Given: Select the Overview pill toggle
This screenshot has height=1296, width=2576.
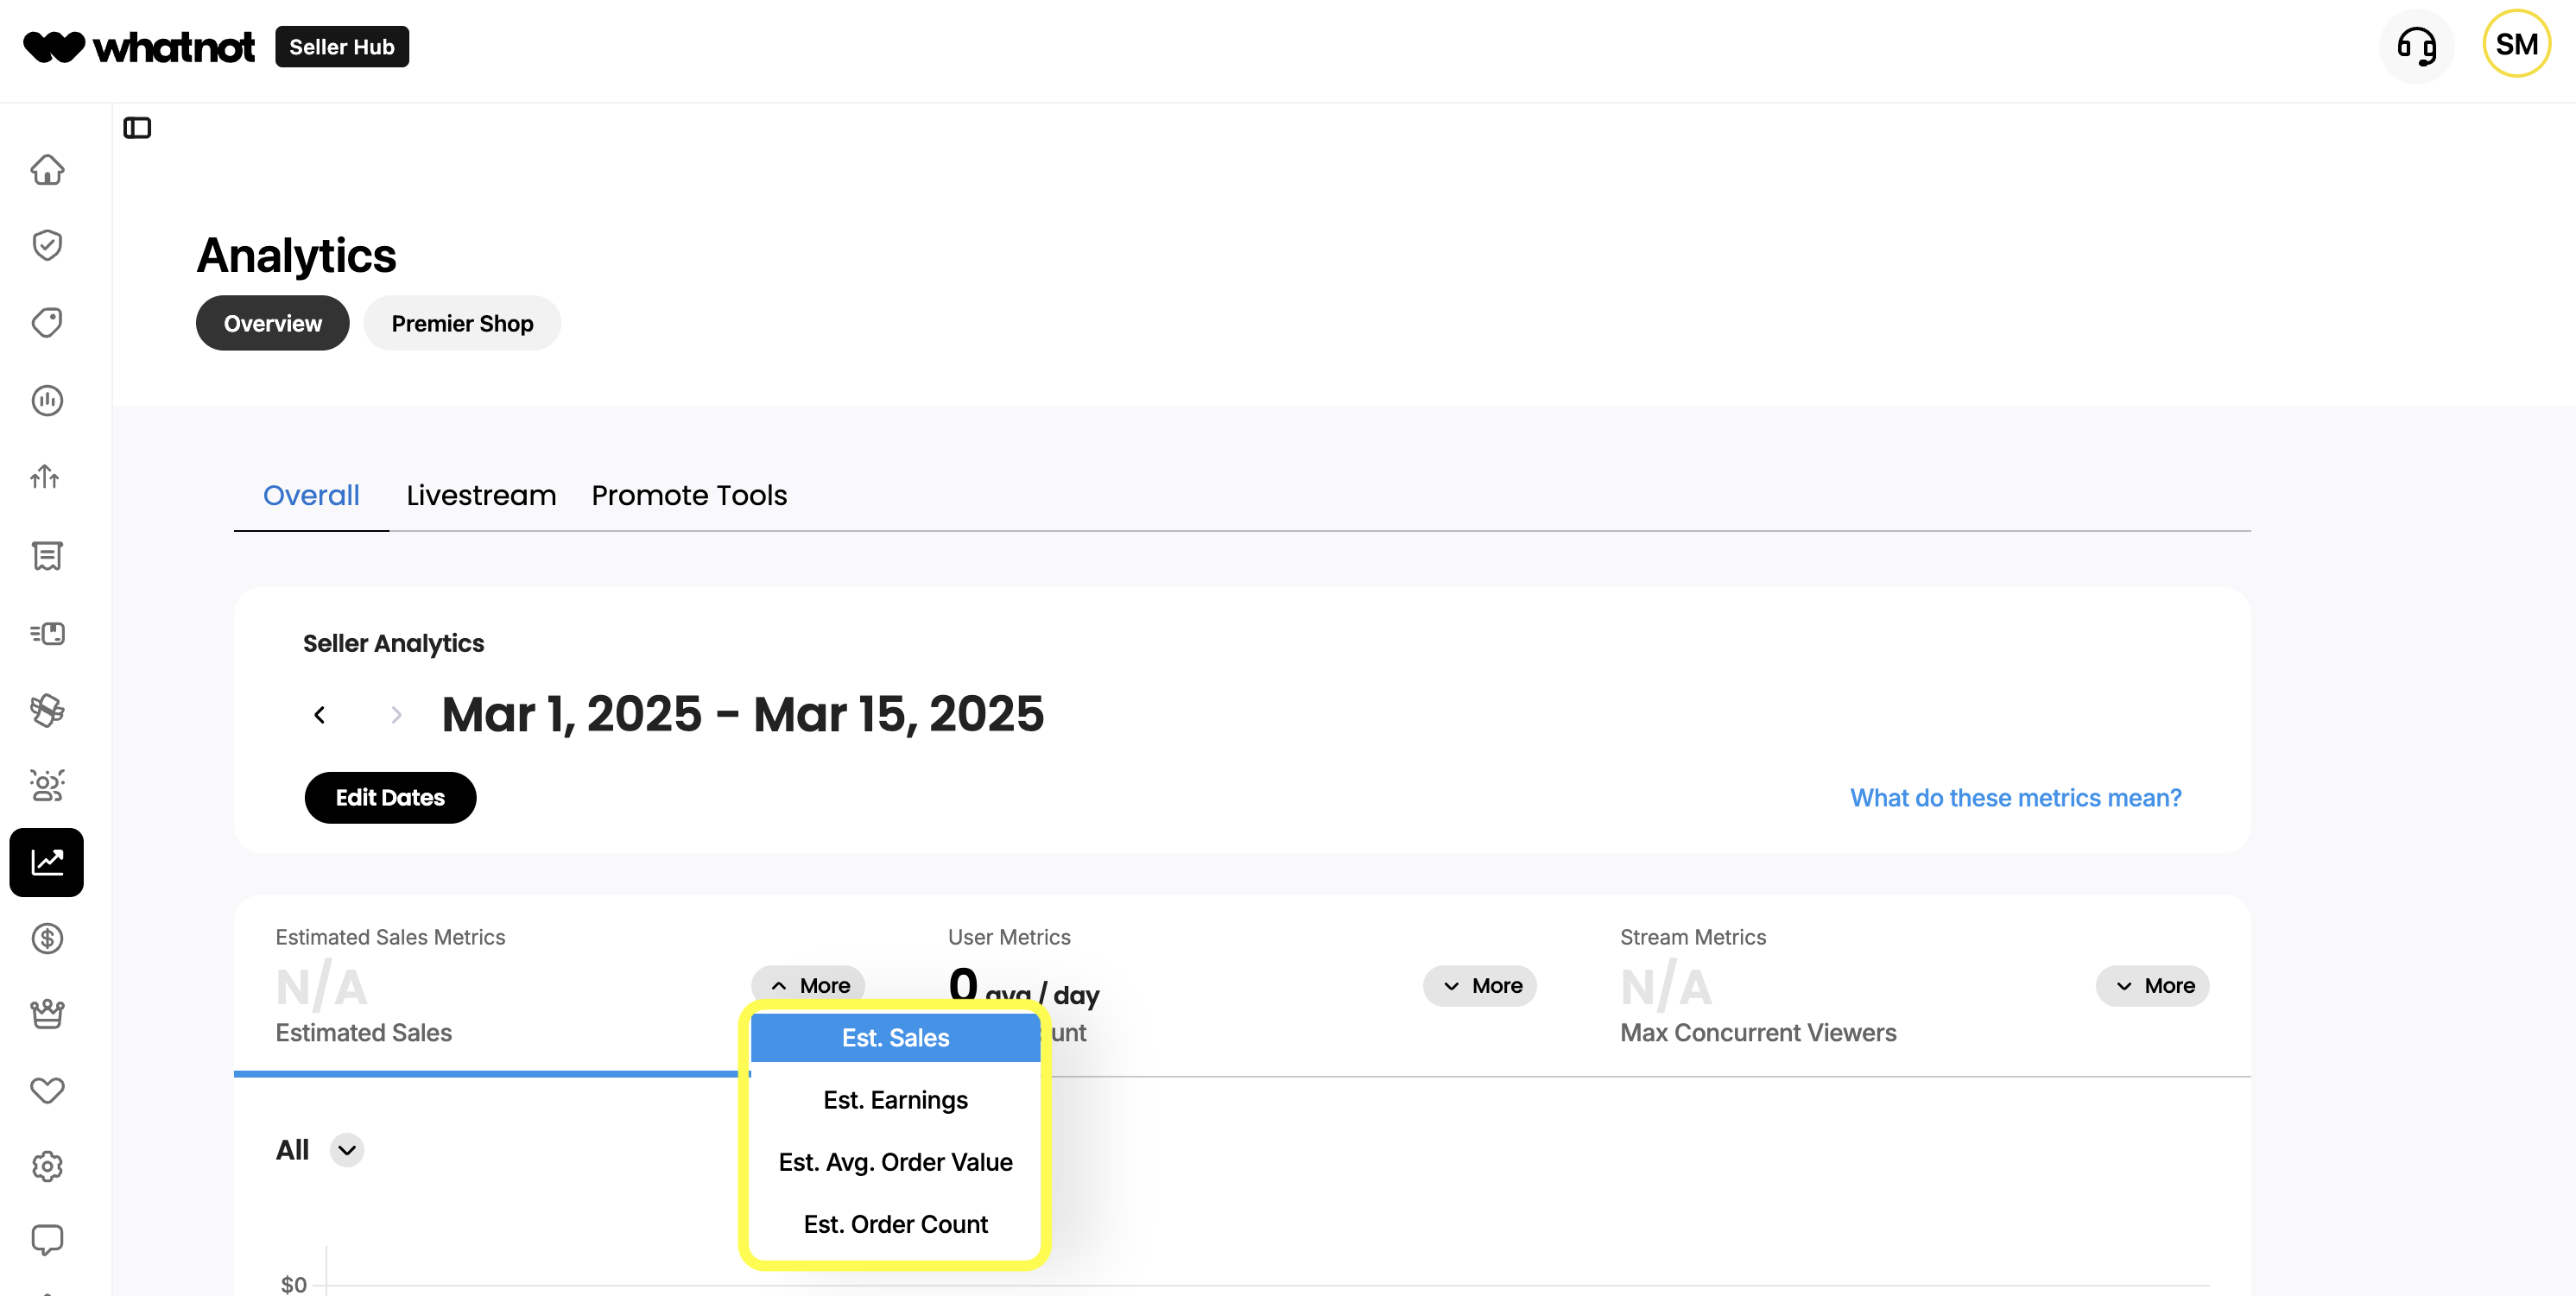Looking at the screenshot, I should point(272,323).
